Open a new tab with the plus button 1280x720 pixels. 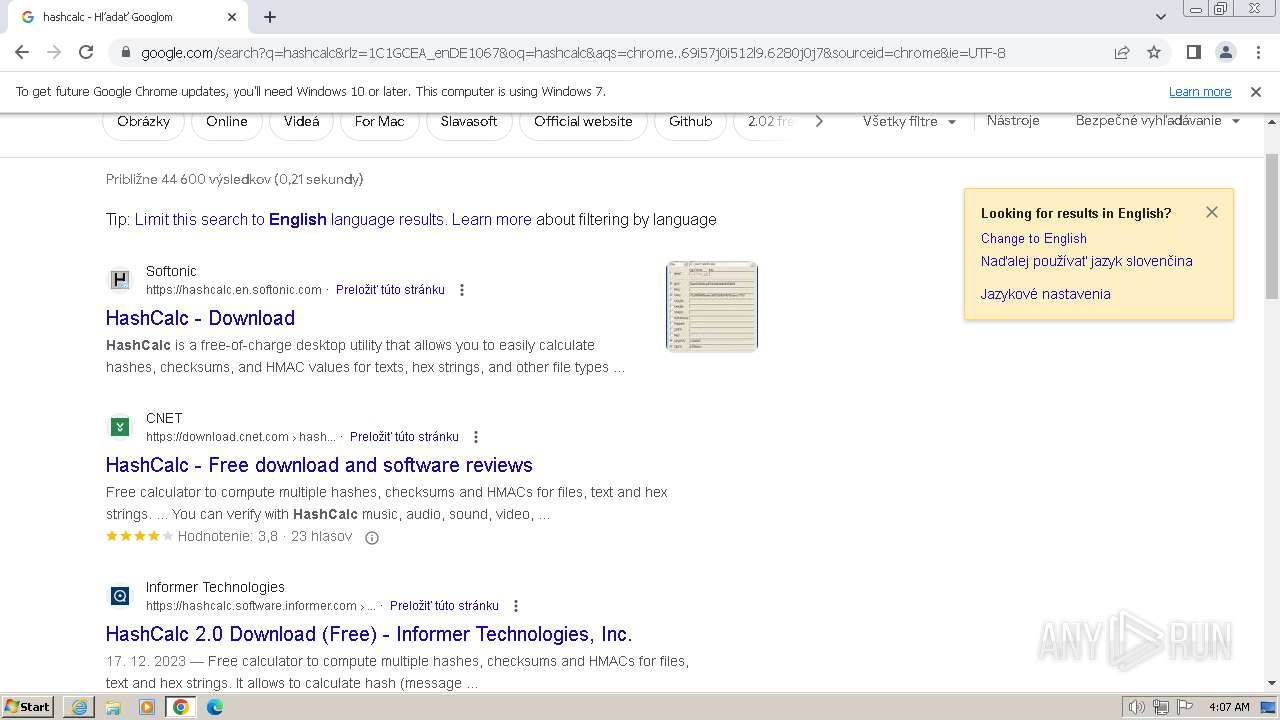[x=270, y=17]
